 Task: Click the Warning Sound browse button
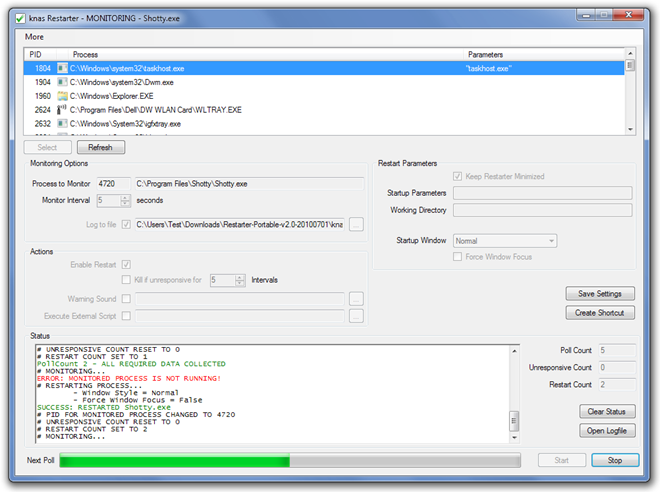pyautogui.click(x=356, y=299)
